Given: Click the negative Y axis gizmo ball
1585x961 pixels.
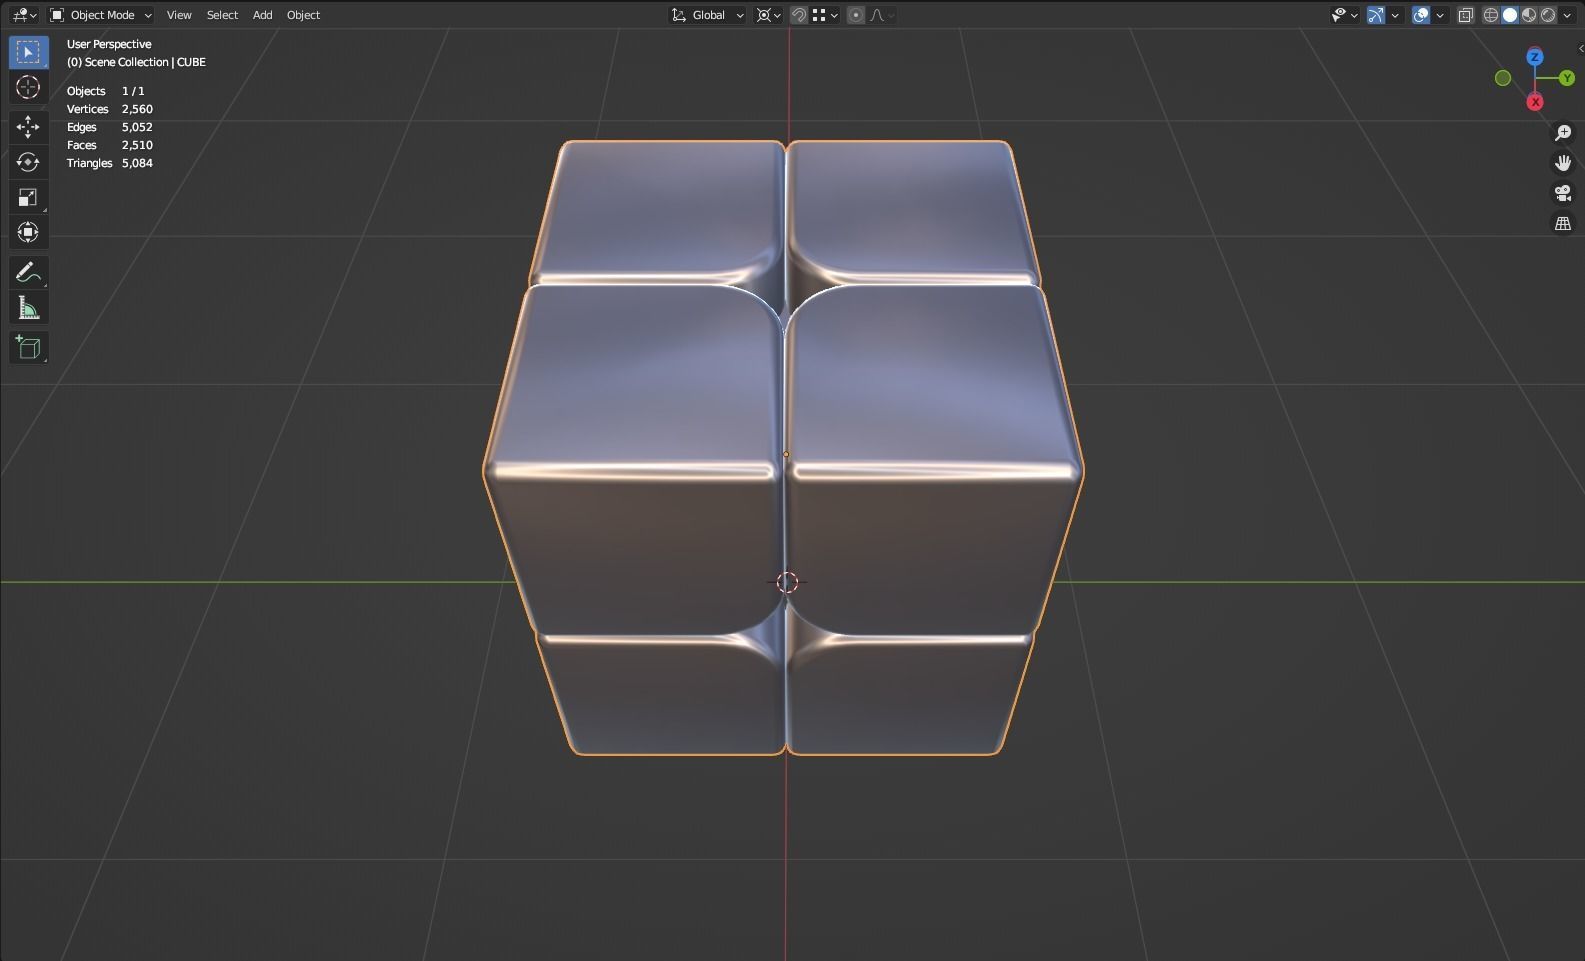Looking at the screenshot, I should tap(1503, 78).
